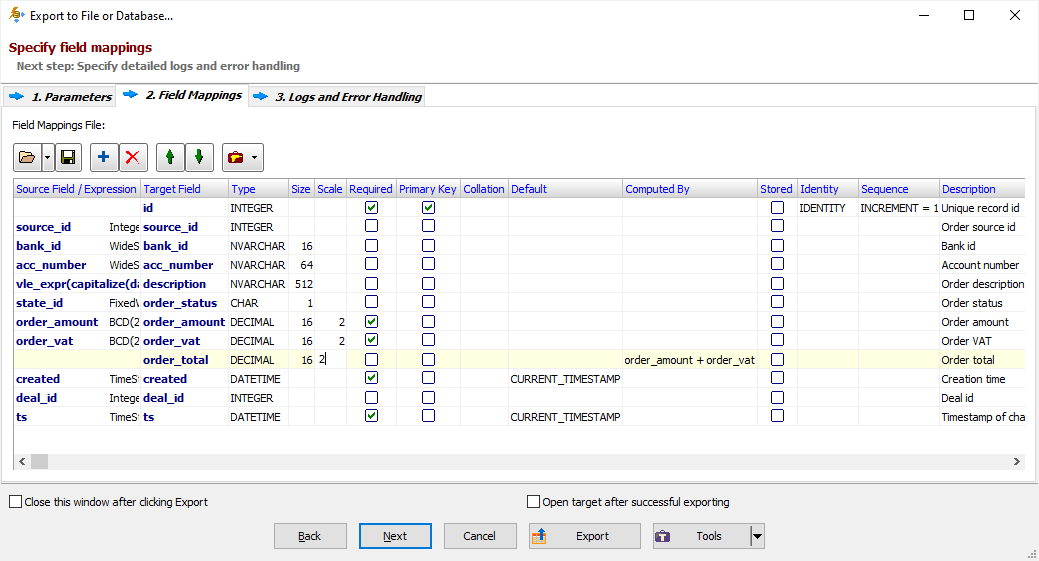The height and width of the screenshot is (561, 1039).
Task: Toggle Stored checkbox for order_total row
Action: [x=777, y=360]
